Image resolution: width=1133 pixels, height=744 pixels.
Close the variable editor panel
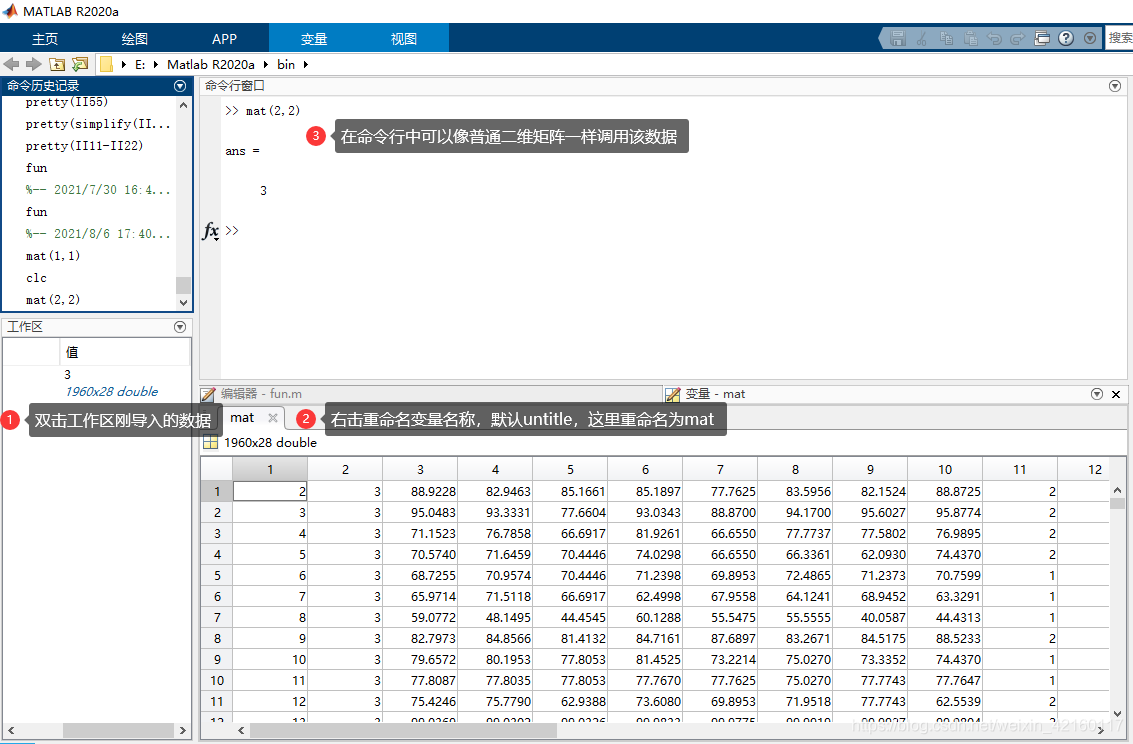(1116, 394)
